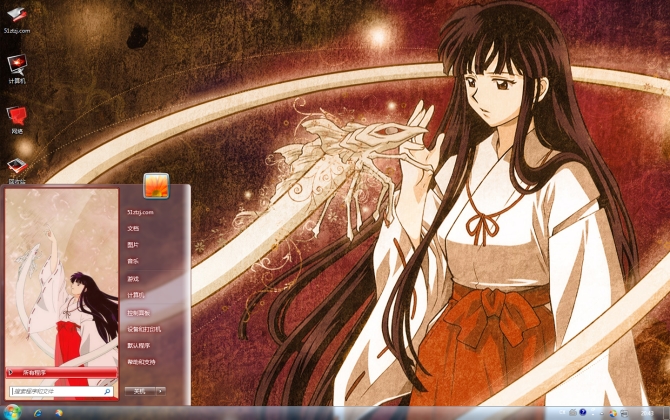Click the user account flower picture
The height and width of the screenshot is (420, 670).
click(156, 186)
